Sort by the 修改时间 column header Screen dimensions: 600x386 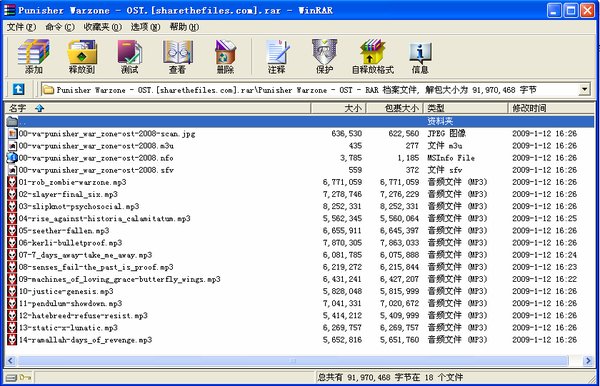point(551,108)
